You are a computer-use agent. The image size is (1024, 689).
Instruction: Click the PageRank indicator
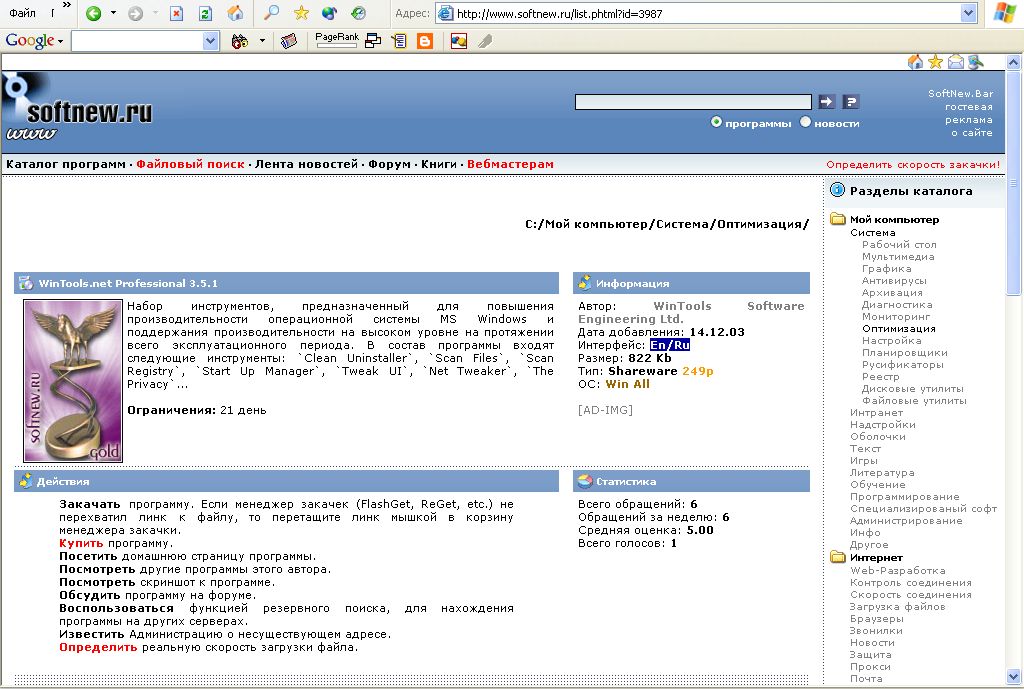[x=336, y=40]
